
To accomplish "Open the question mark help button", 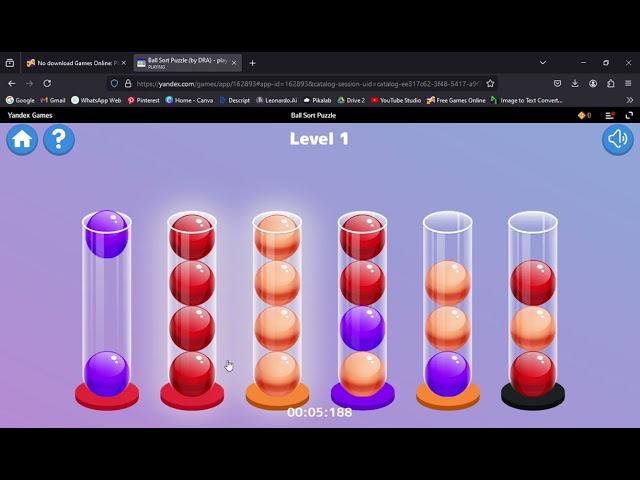I will [x=59, y=140].
